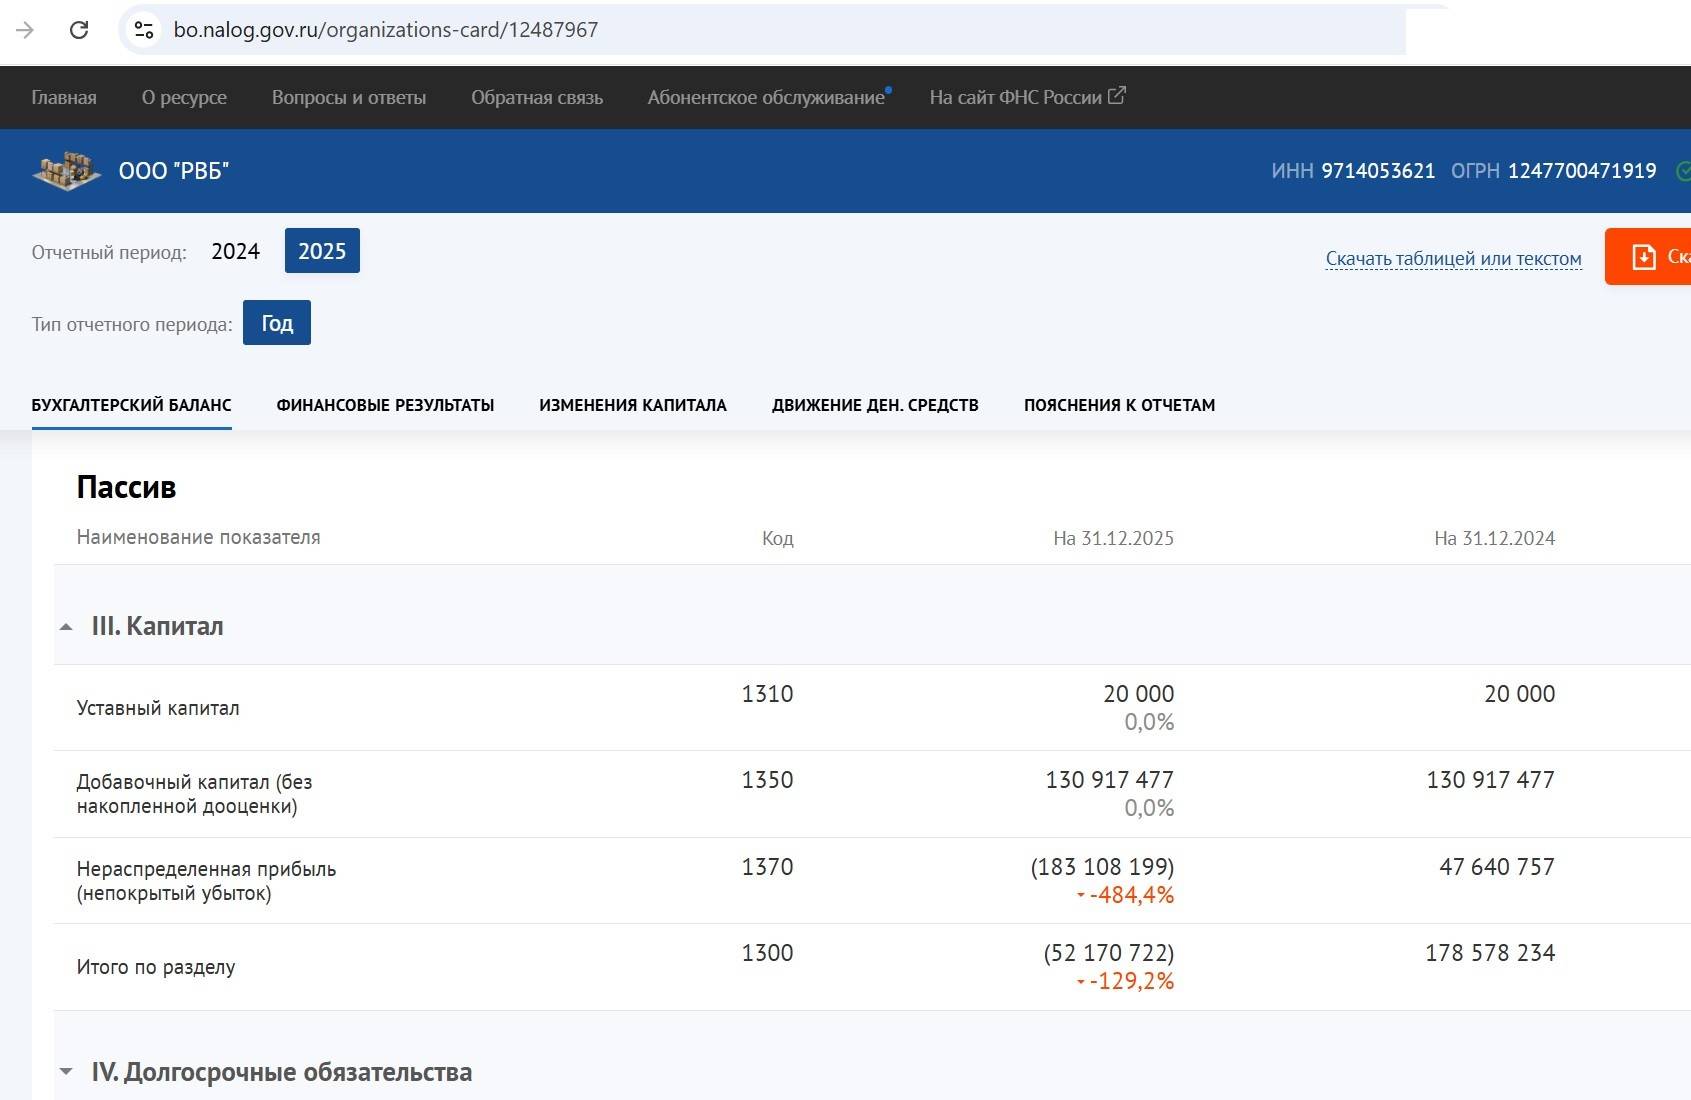Click the external link icon near ФНС России

(x=1117, y=96)
